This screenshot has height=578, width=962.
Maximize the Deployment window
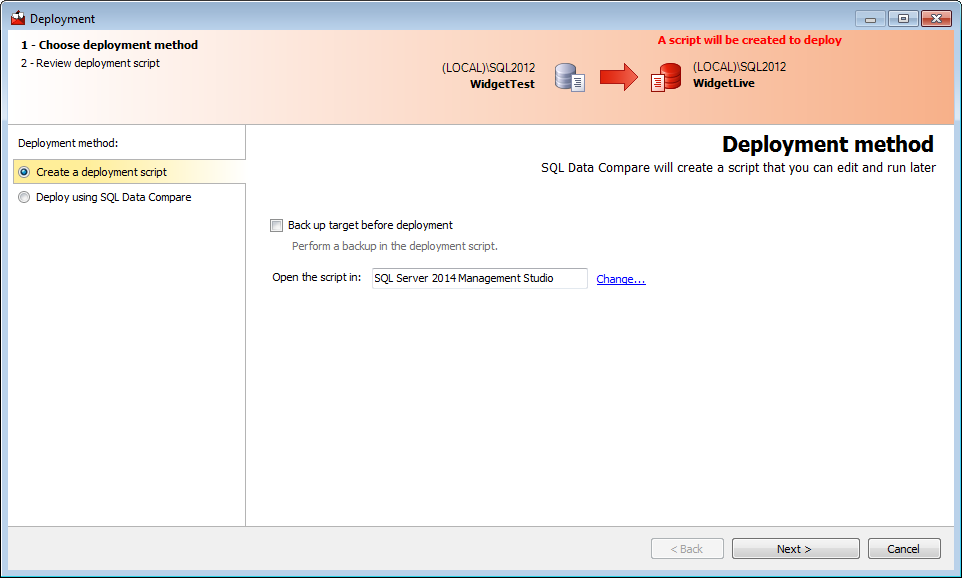click(x=903, y=18)
